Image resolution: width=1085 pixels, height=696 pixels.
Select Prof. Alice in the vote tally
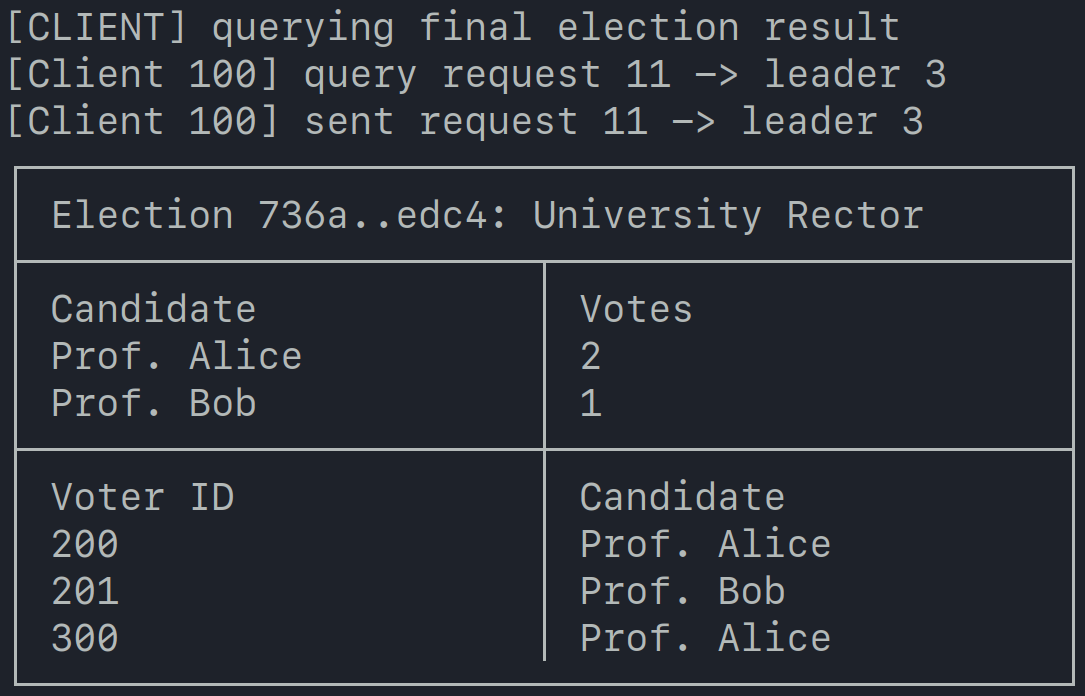pyautogui.click(x=176, y=356)
